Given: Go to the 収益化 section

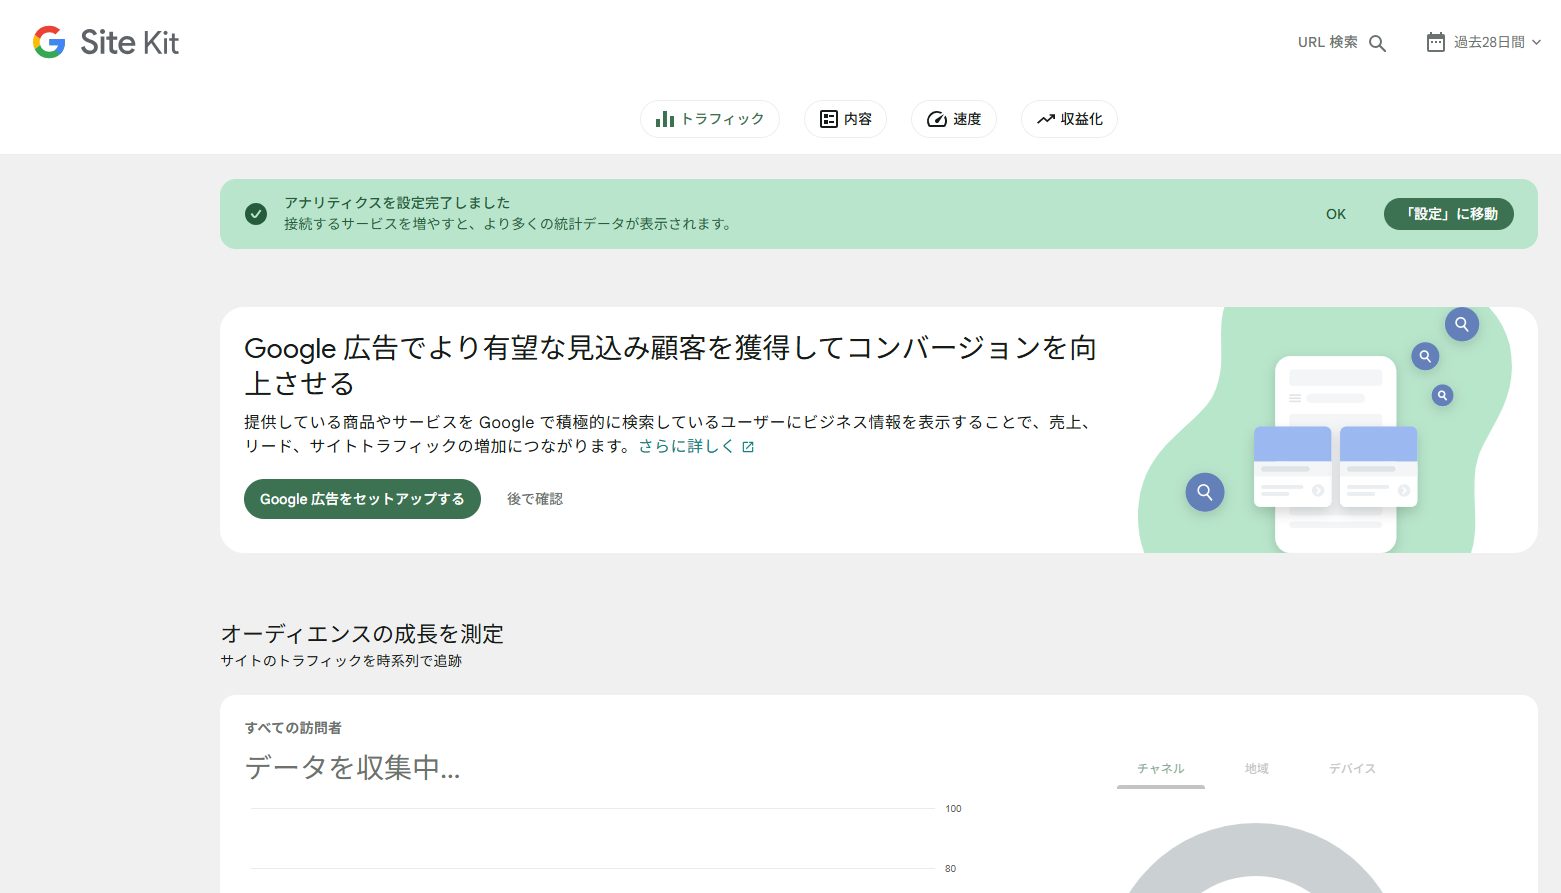Looking at the screenshot, I should coord(1069,119).
